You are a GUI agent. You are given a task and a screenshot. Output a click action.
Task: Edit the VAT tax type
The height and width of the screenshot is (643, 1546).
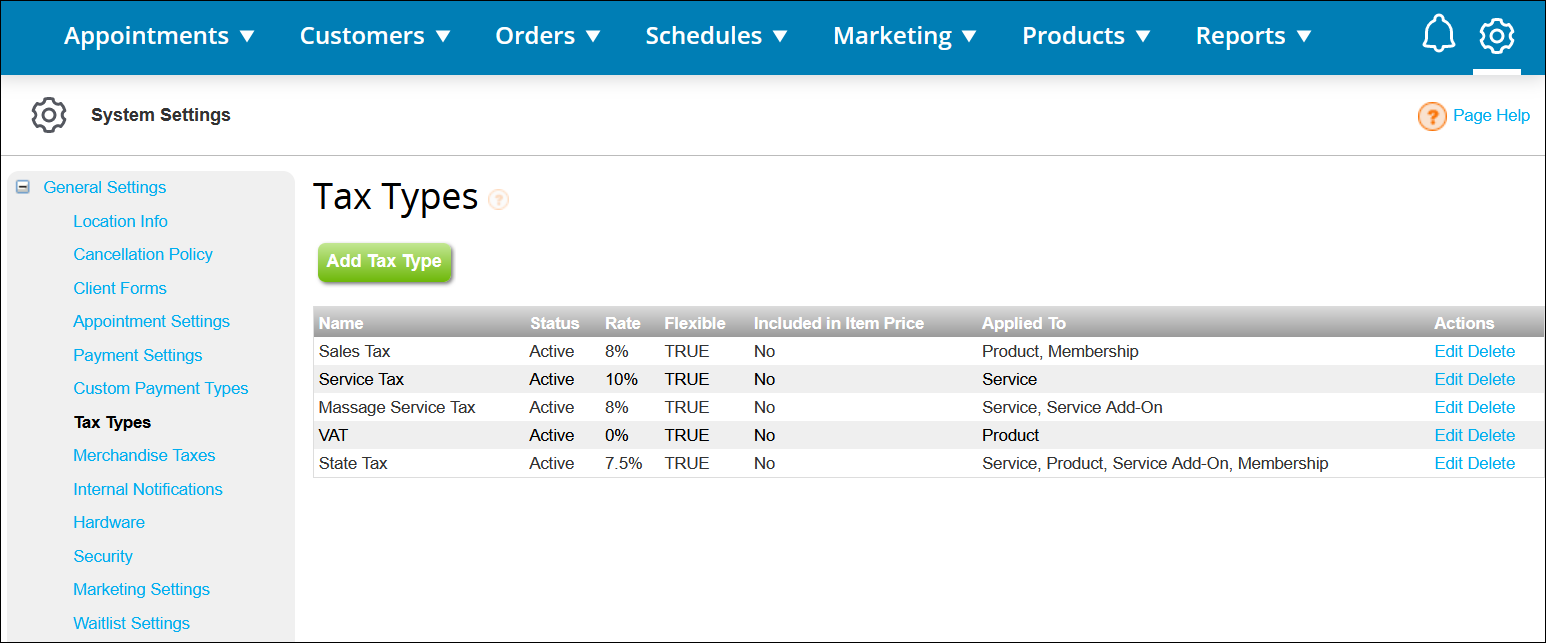(x=1448, y=436)
